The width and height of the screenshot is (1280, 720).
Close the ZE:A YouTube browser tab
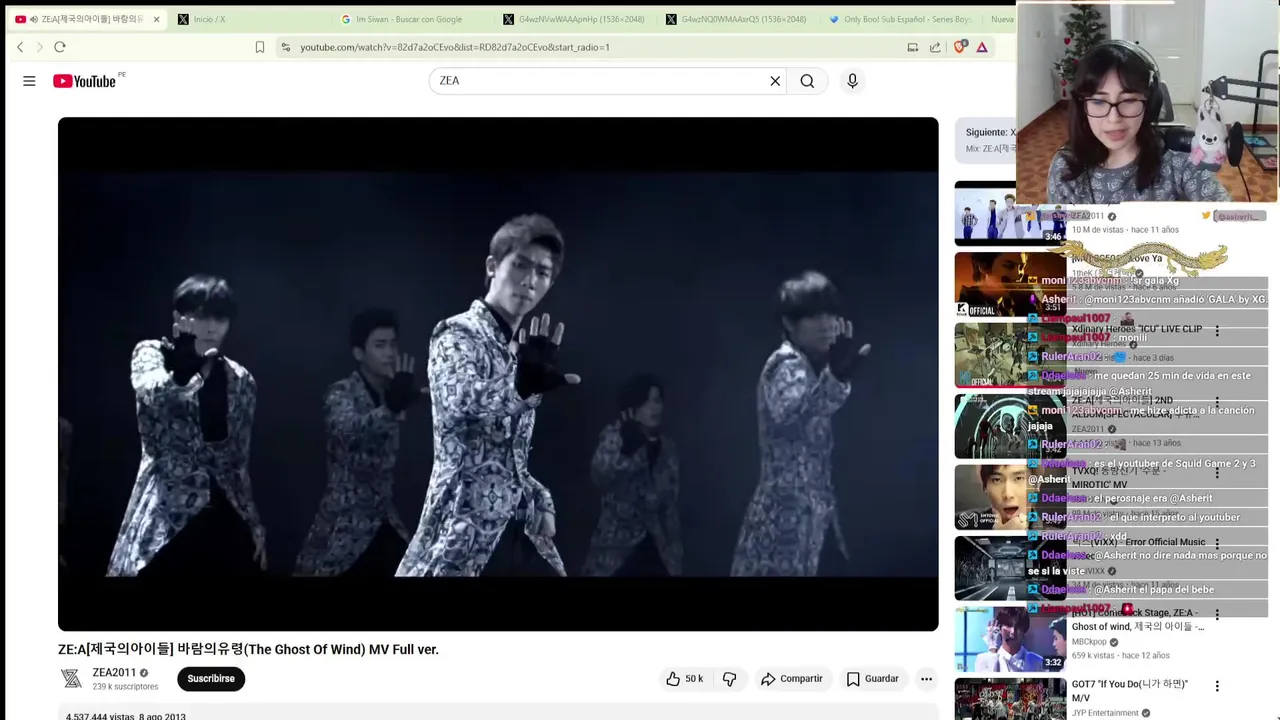point(156,19)
